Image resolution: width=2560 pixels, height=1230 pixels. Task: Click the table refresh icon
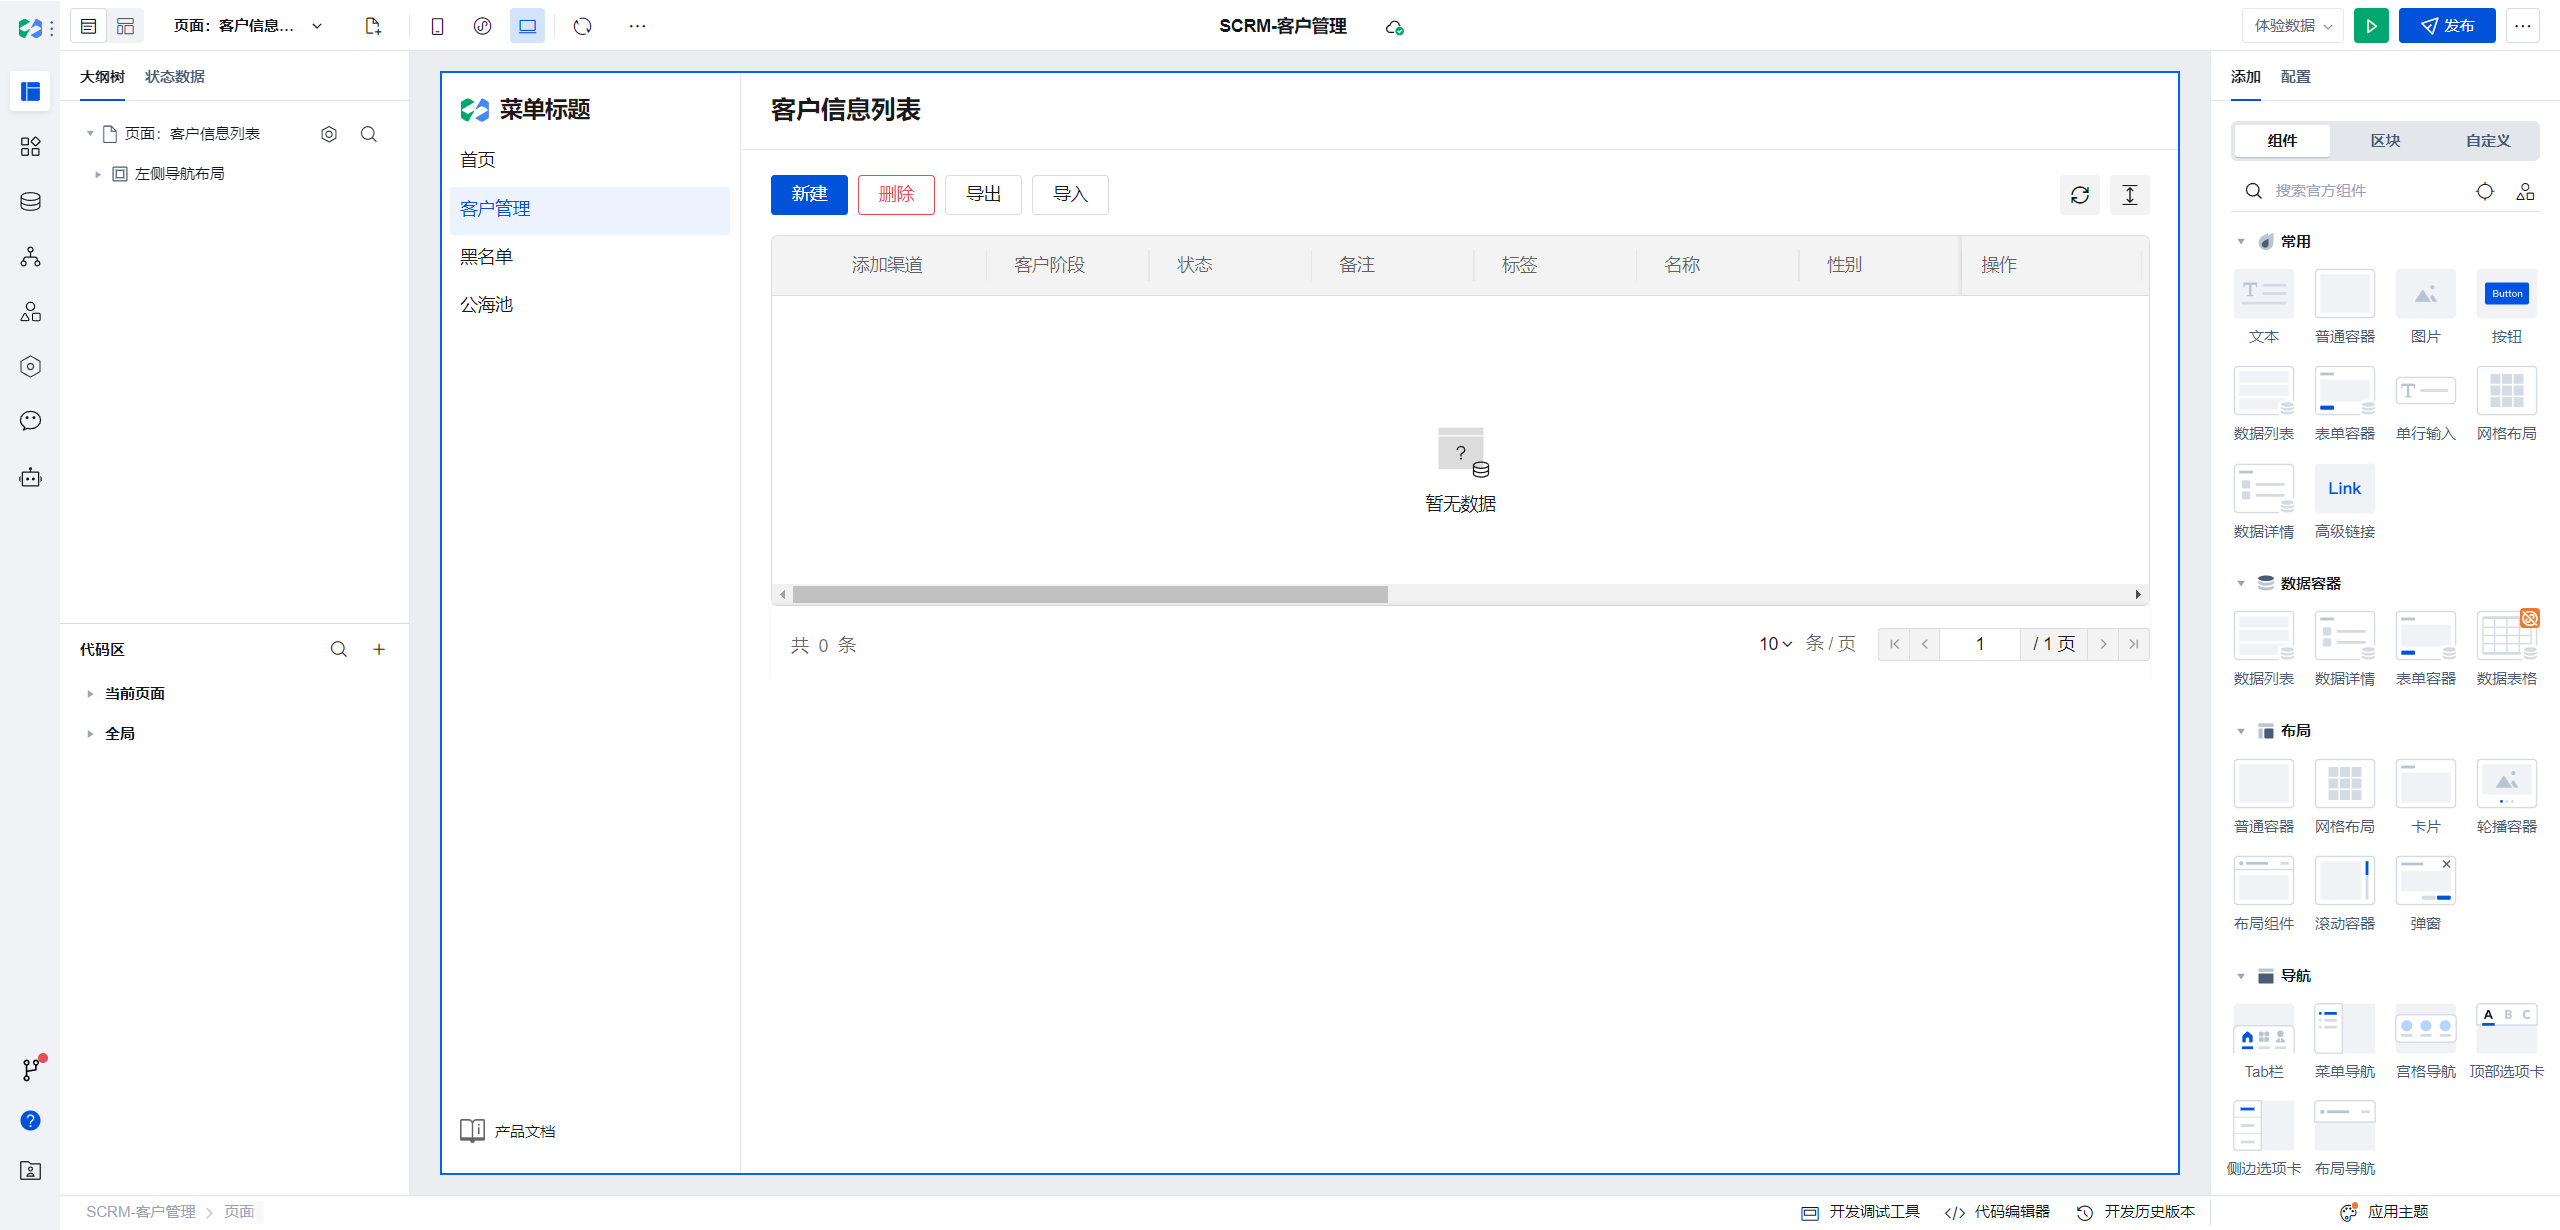click(2080, 195)
